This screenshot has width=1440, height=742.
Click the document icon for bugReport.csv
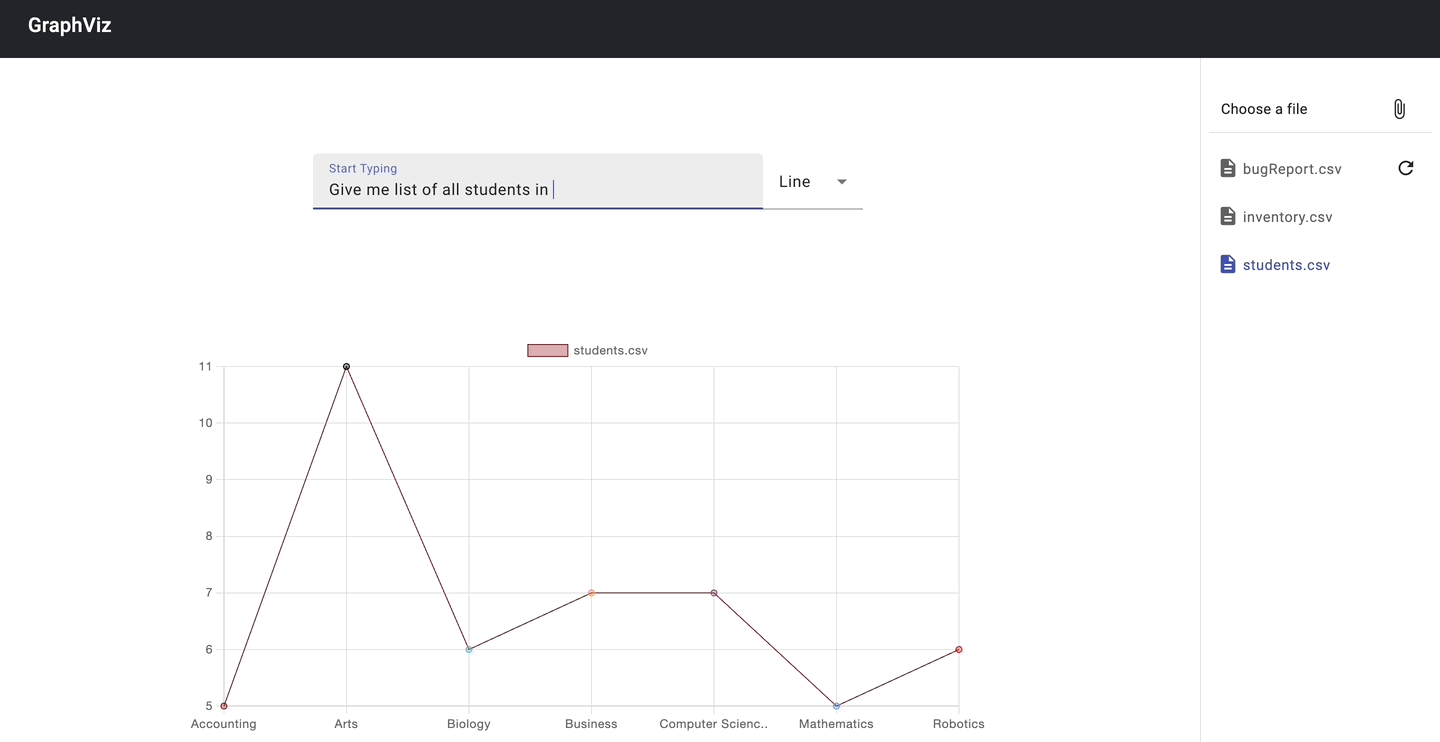click(x=1228, y=168)
